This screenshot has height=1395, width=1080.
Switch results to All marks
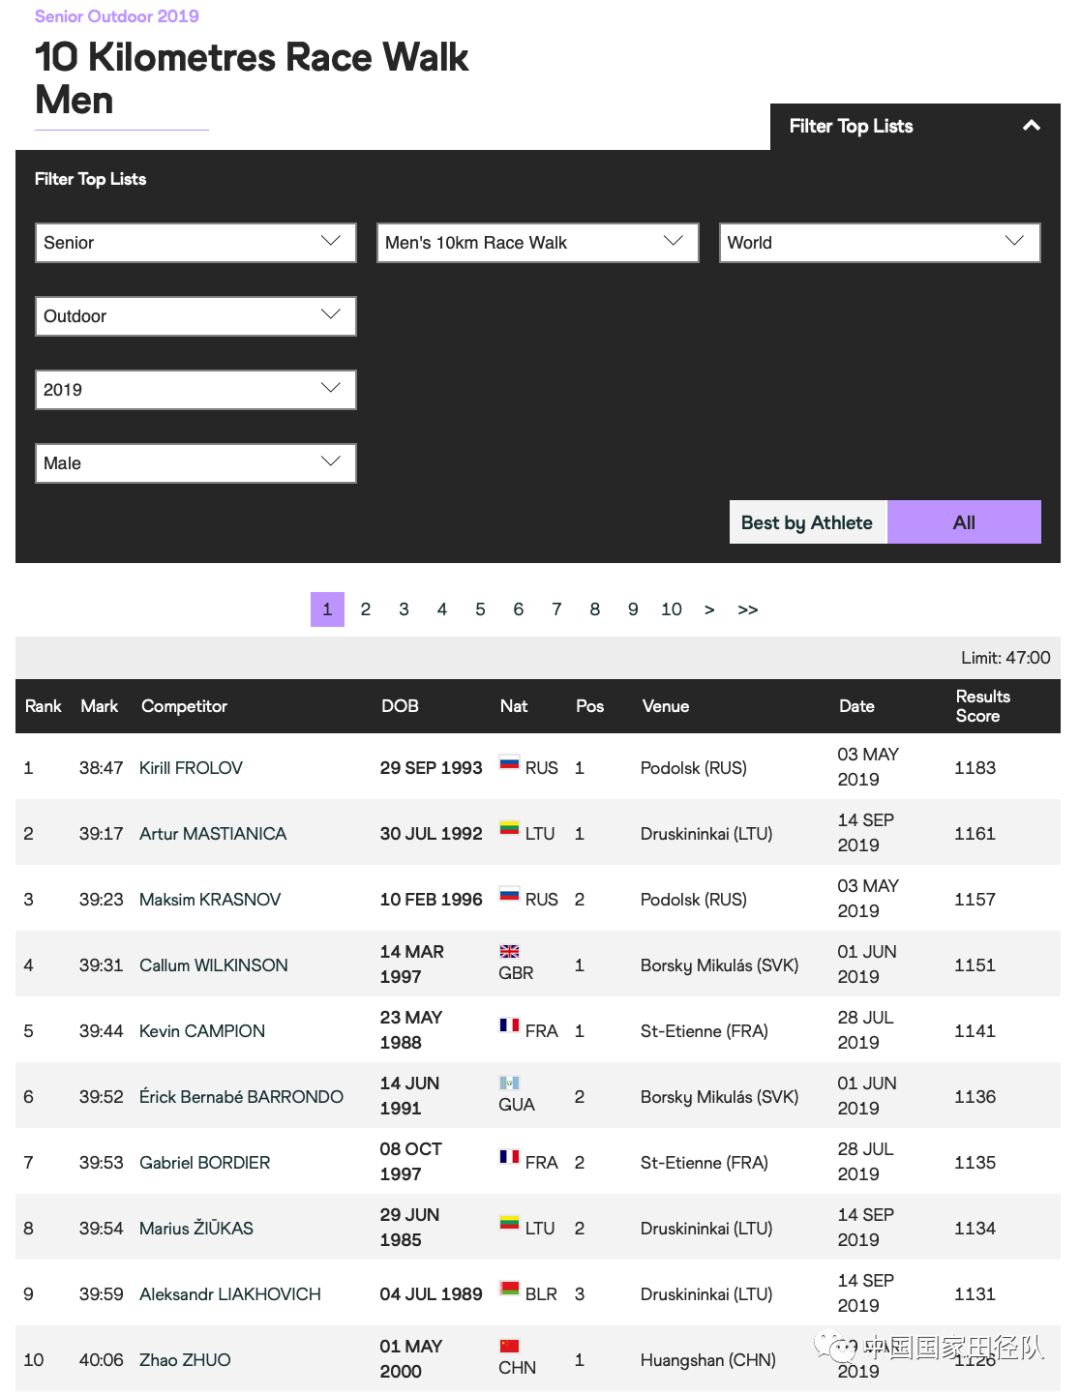(x=964, y=522)
